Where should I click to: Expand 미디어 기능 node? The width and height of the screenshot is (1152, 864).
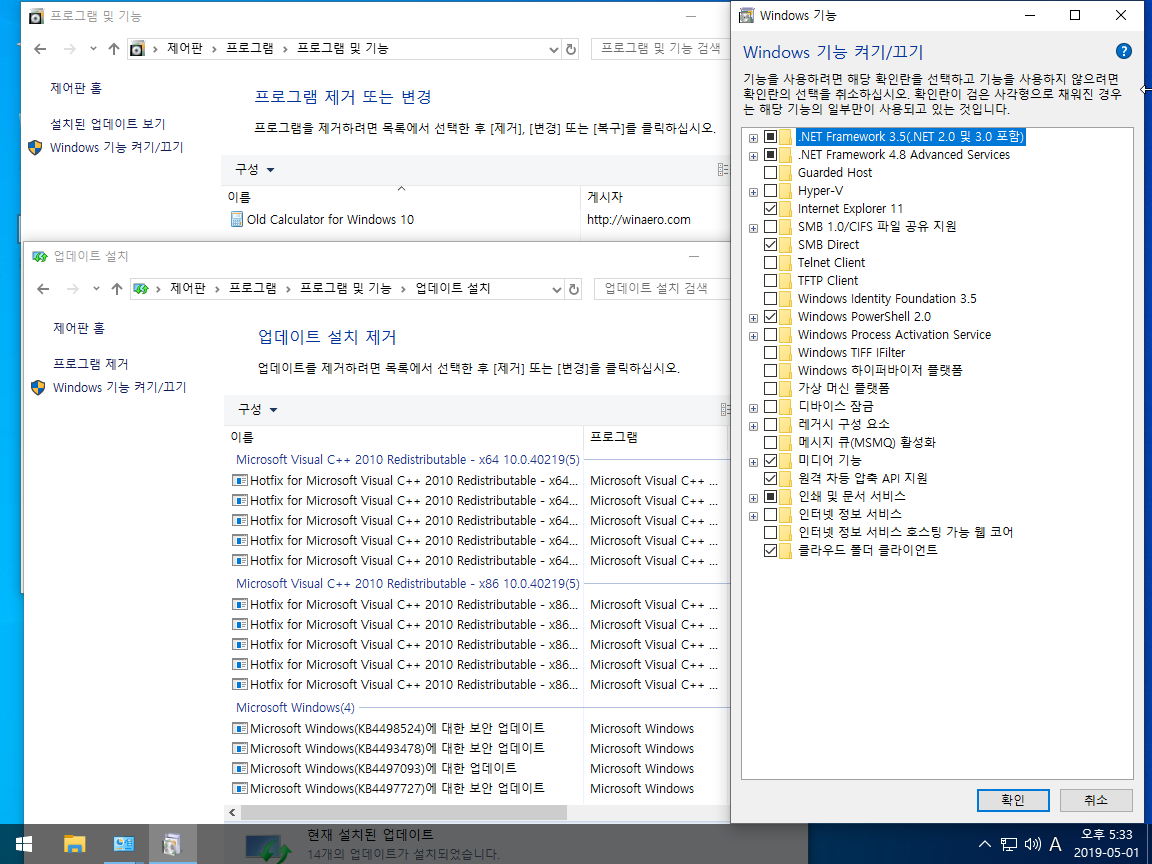(753, 463)
